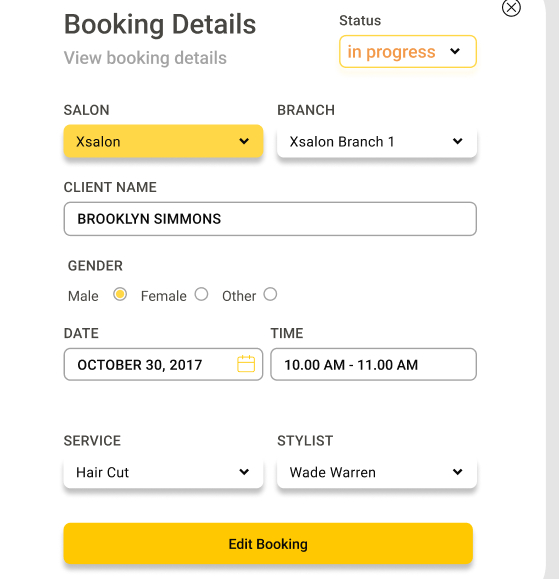Close the Booking Details dialog

(511, 7)
